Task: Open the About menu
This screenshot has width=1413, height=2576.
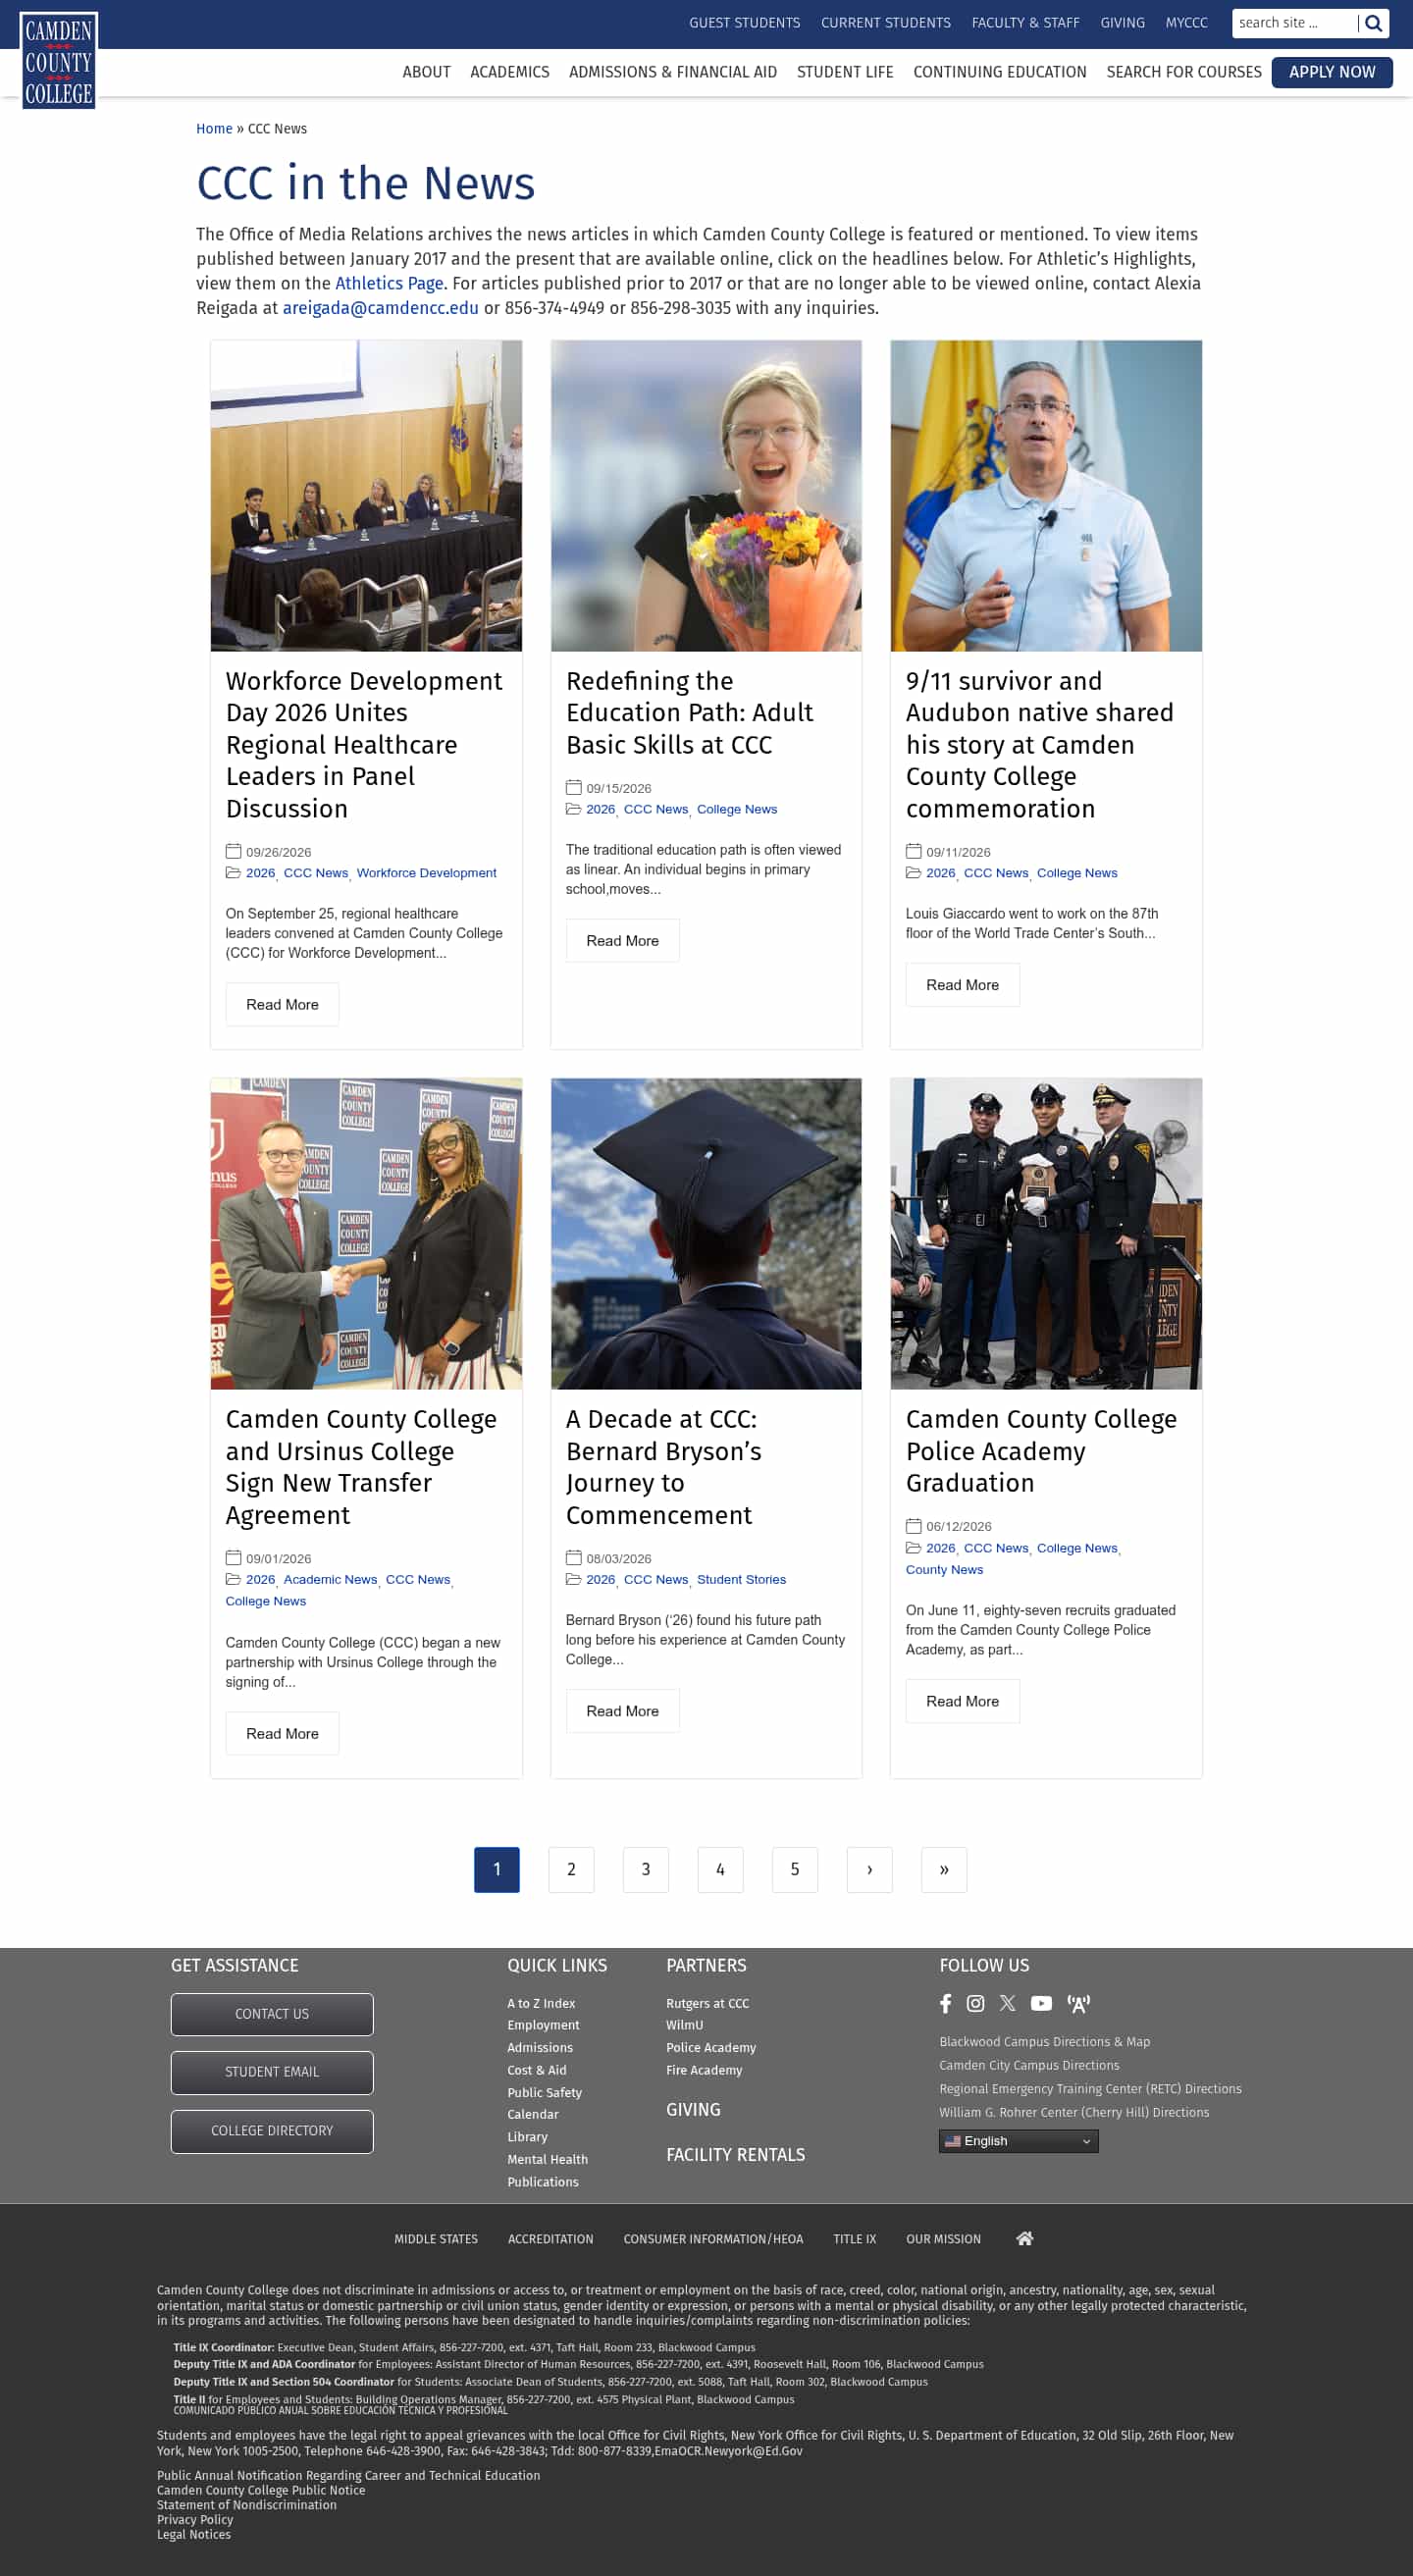Action: click(x=426, y=72)
